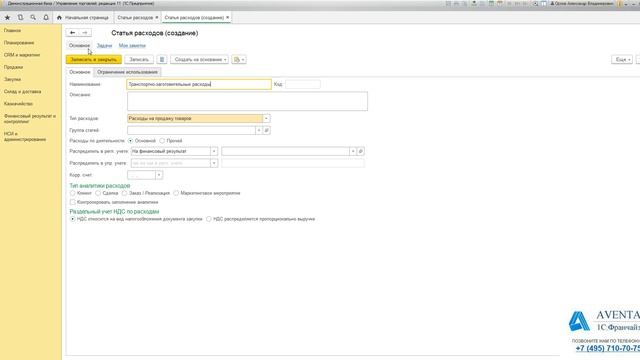Click the zoom magnifier icon in the title bar
Viewport: 640px width, 360px height.
tap(536, 3)
